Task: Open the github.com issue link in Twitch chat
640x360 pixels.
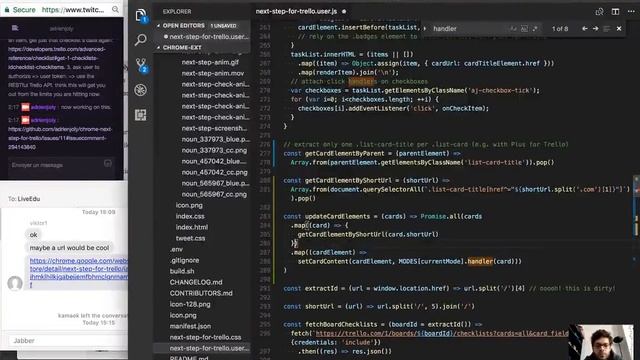Action: pyautogui.click(x=60, y=138)
